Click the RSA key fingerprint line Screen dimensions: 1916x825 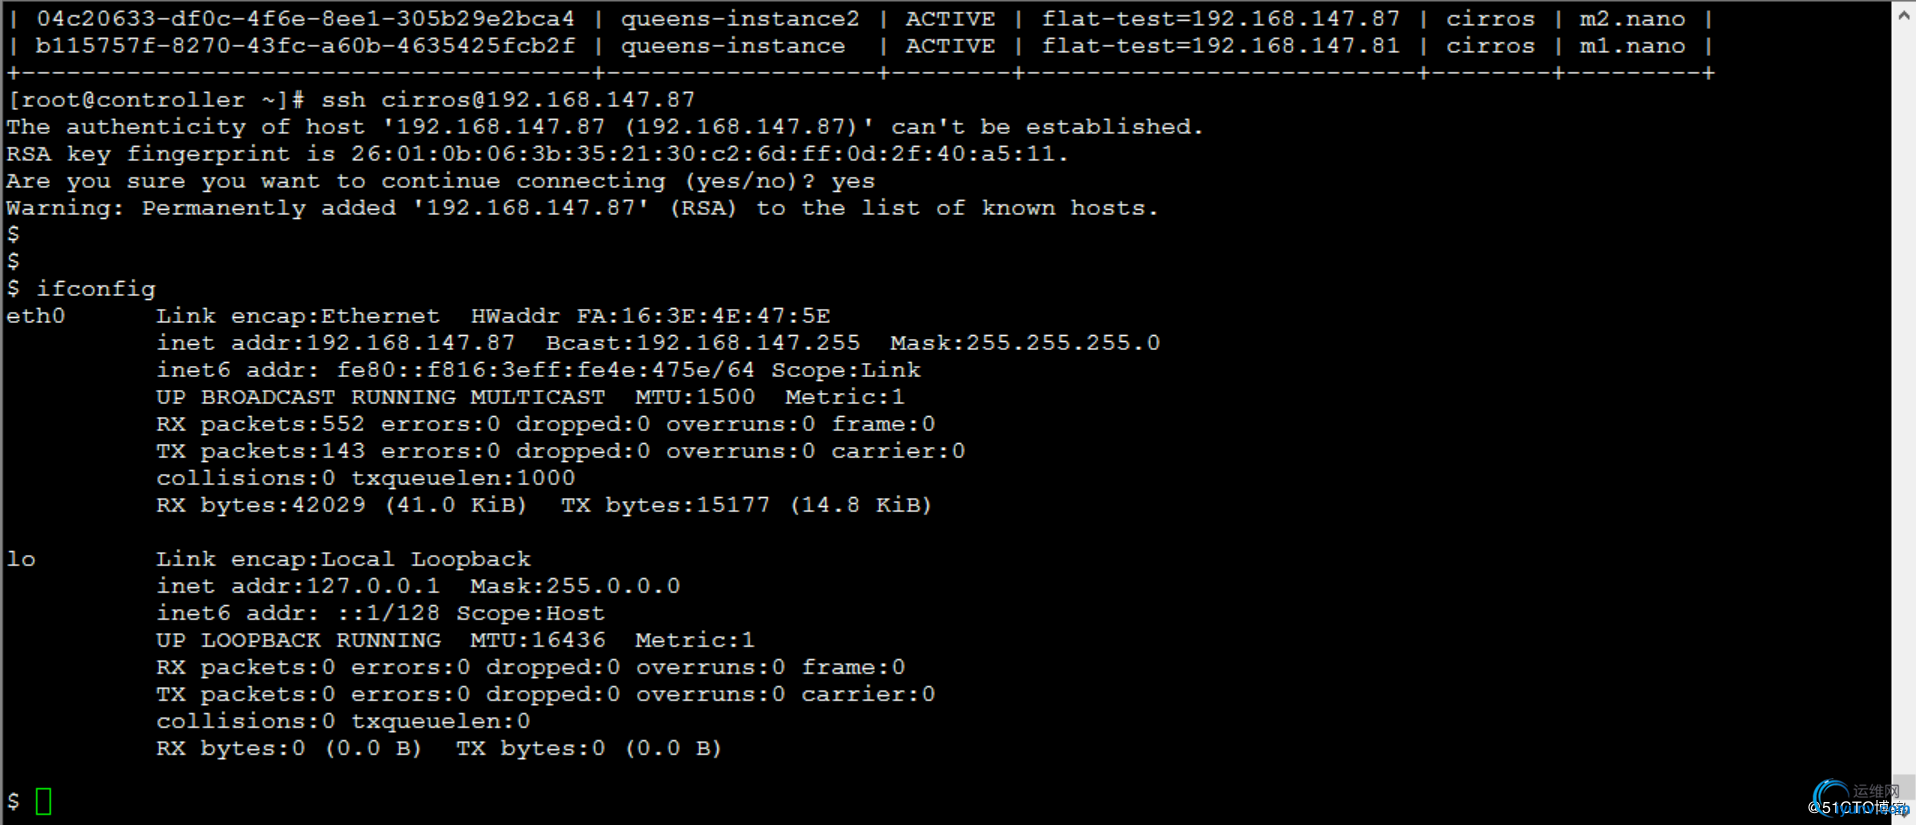[537, 154]
